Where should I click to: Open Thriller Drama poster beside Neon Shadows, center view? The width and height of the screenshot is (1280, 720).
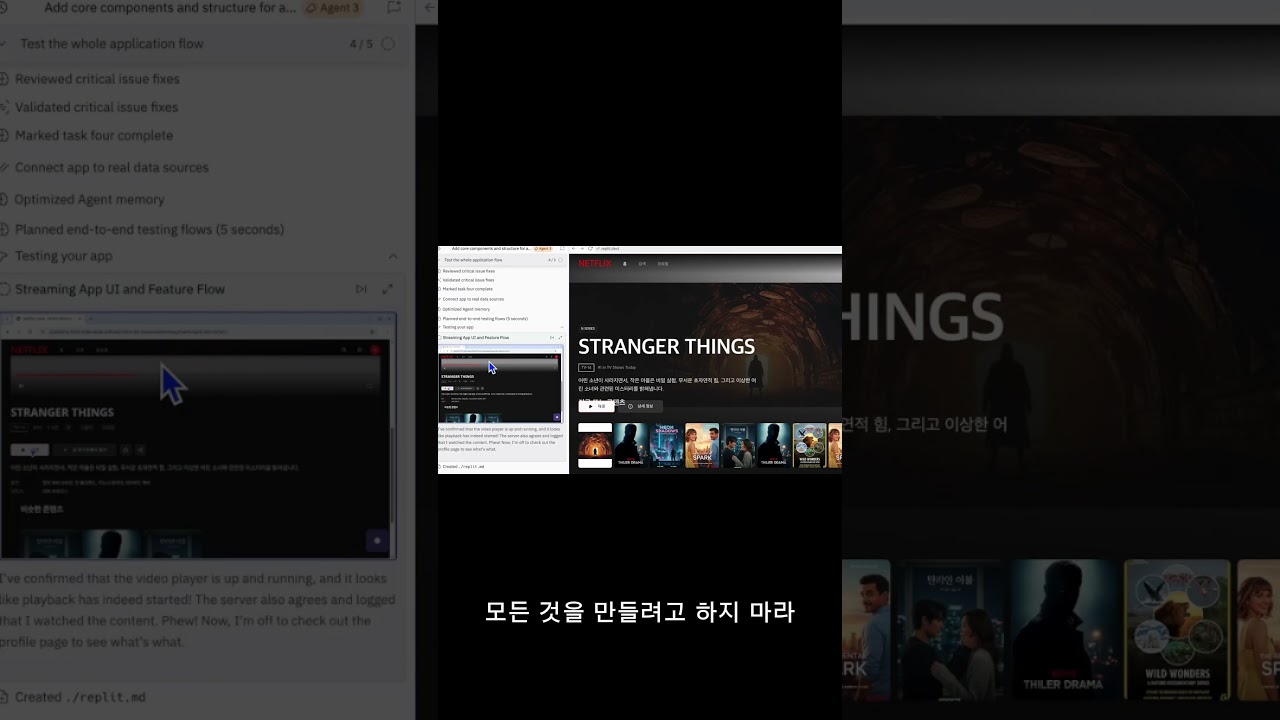pos(631,445)
